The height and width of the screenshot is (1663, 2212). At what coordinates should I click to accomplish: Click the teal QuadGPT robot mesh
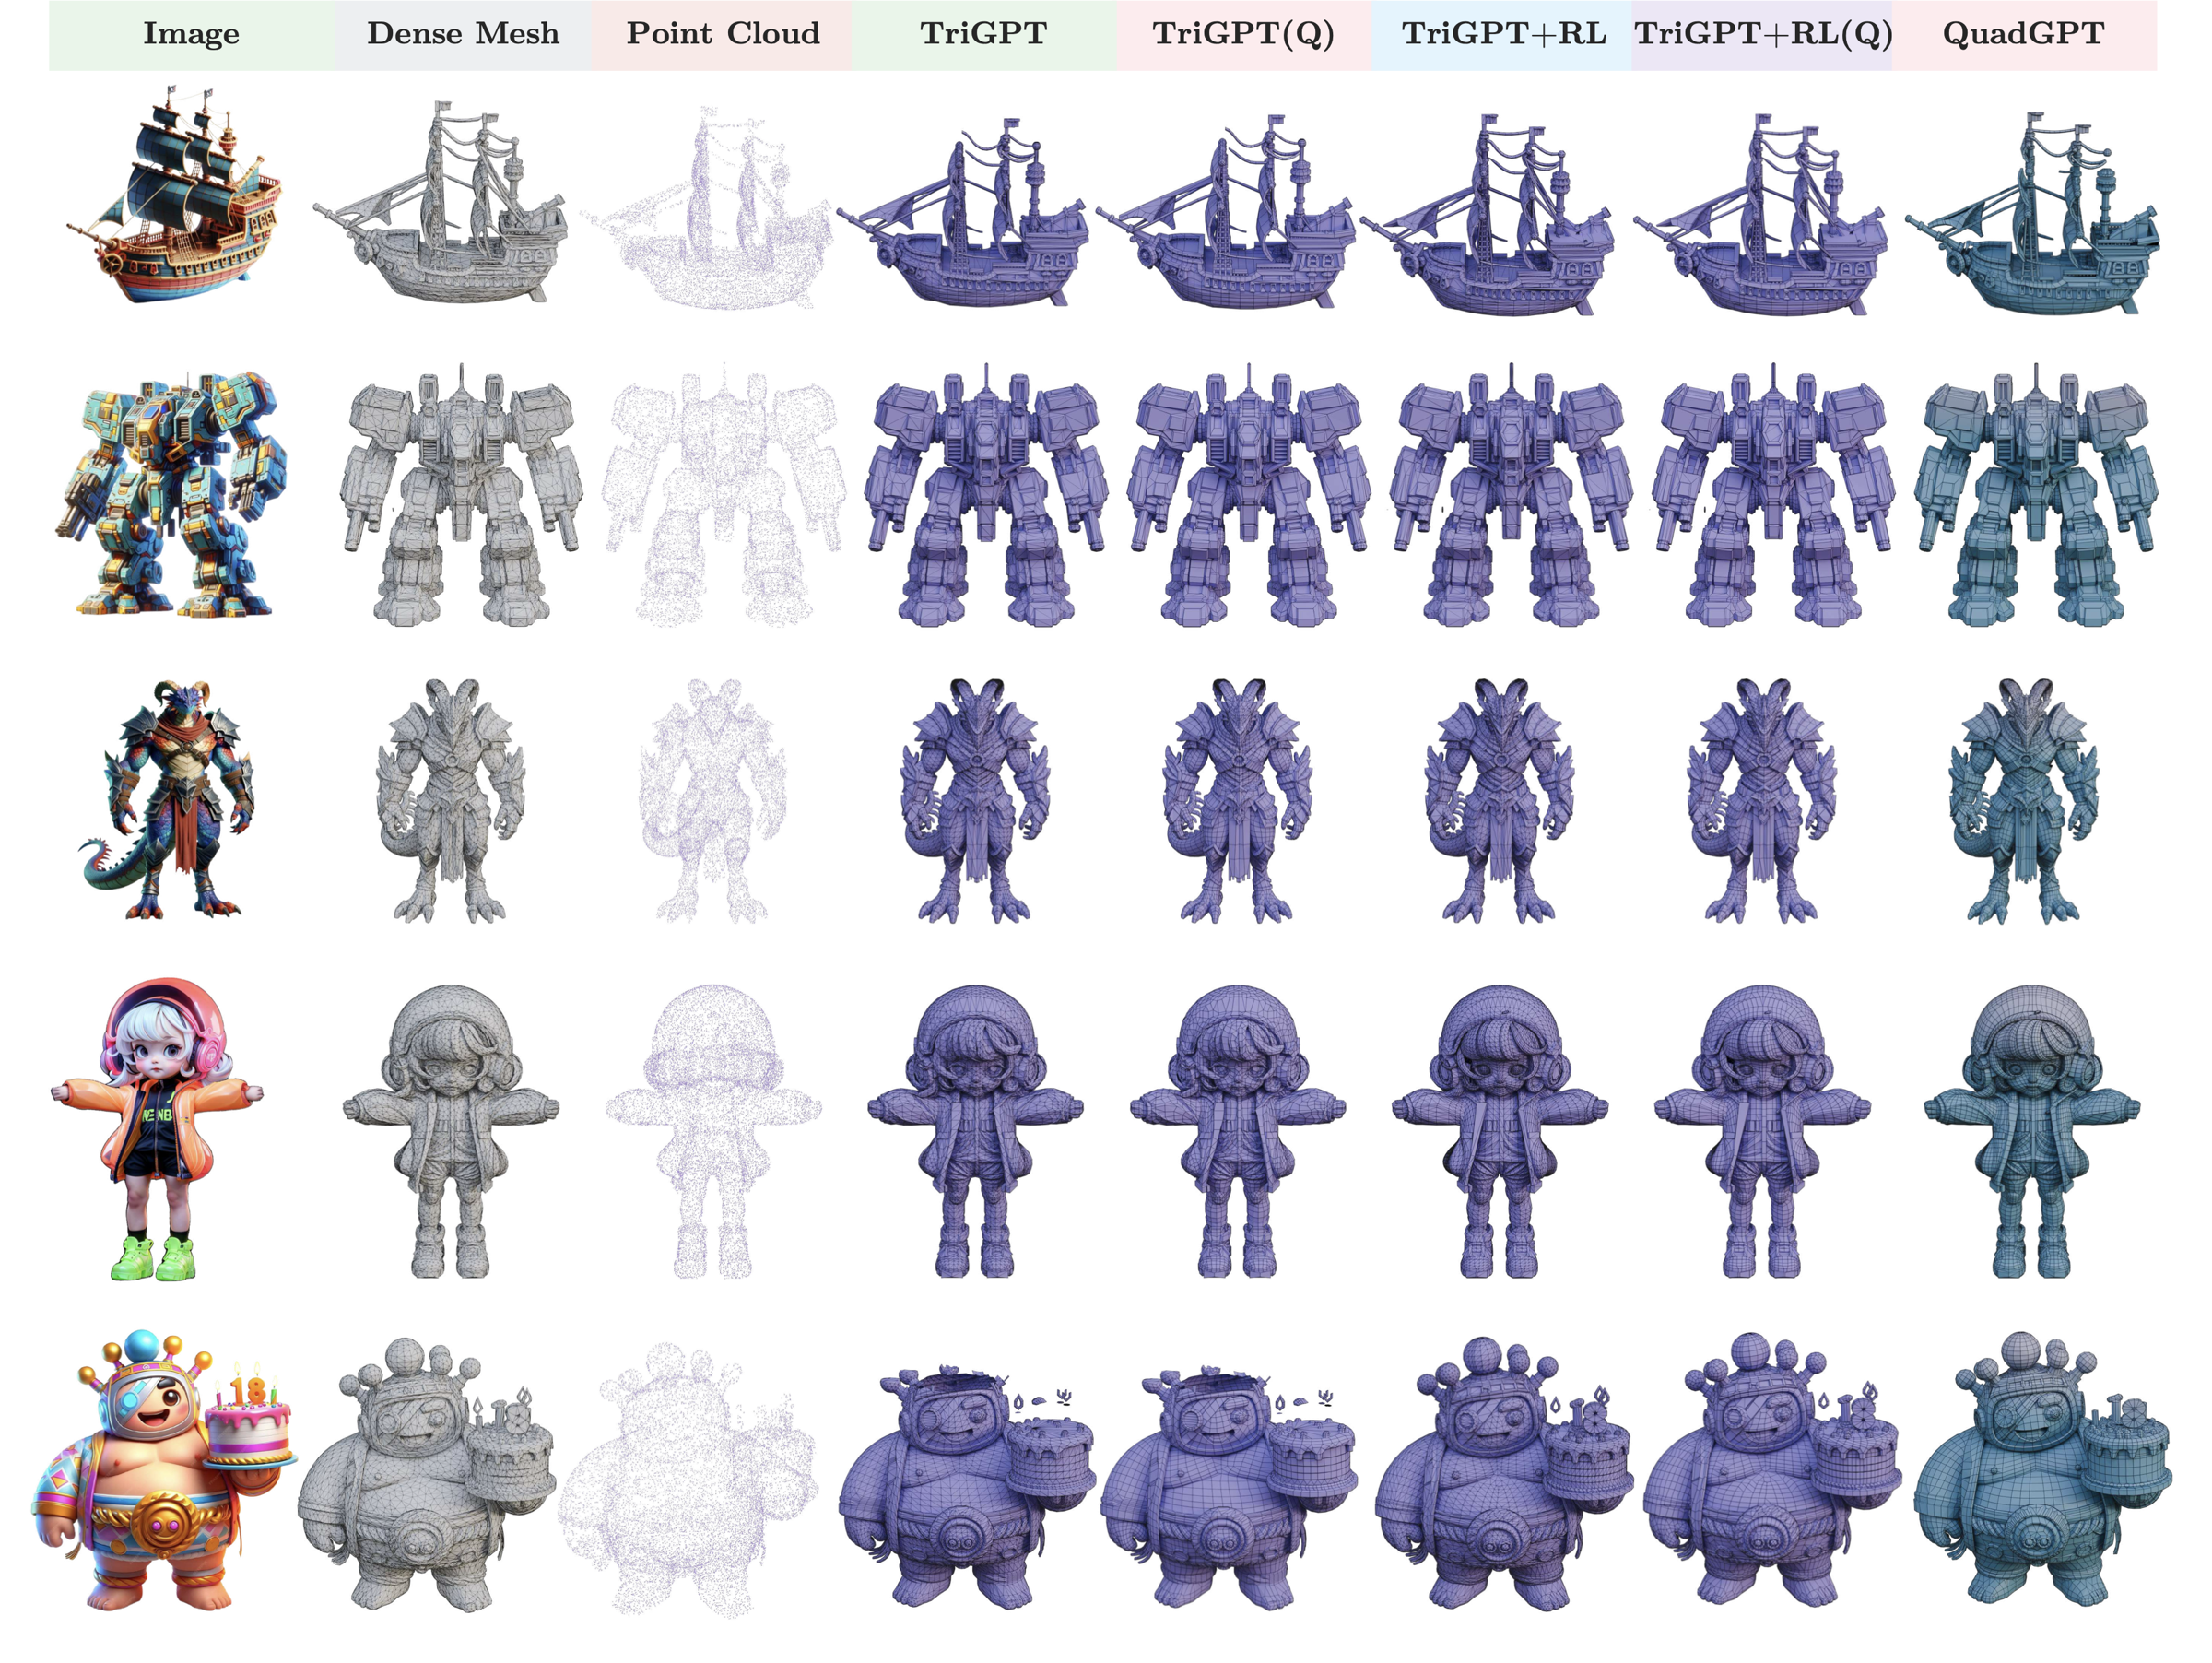click(2035, 498)
